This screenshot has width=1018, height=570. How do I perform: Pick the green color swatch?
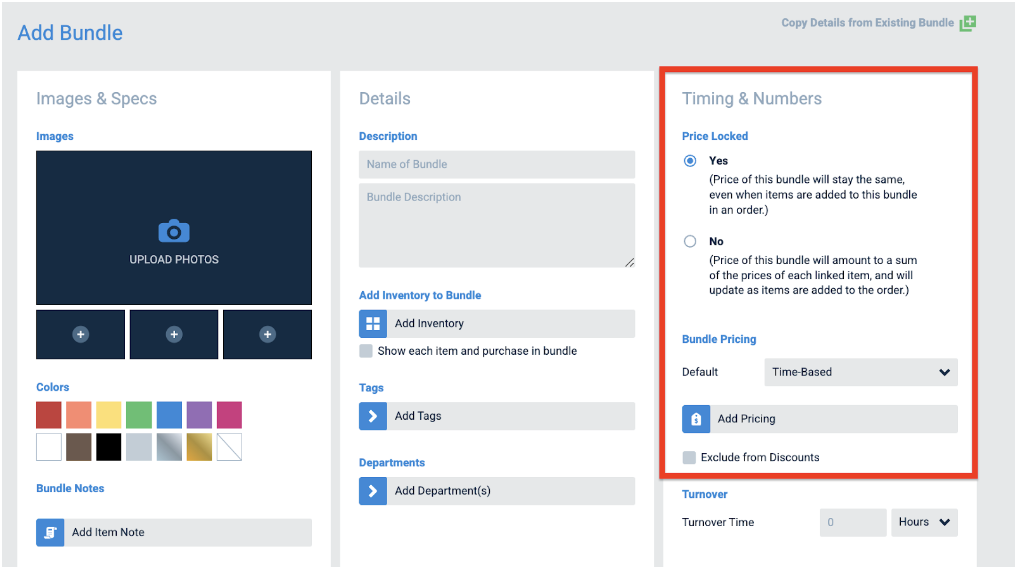pos(139,415)
